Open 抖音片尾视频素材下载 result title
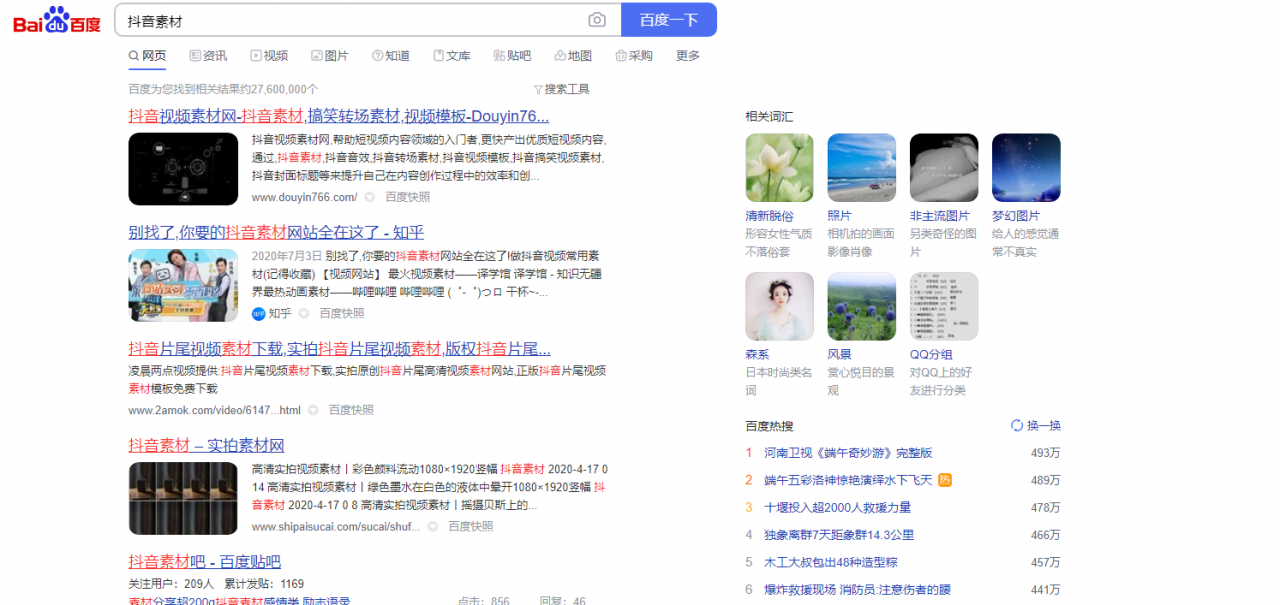 pyautogui.click(x=339, y=349)
